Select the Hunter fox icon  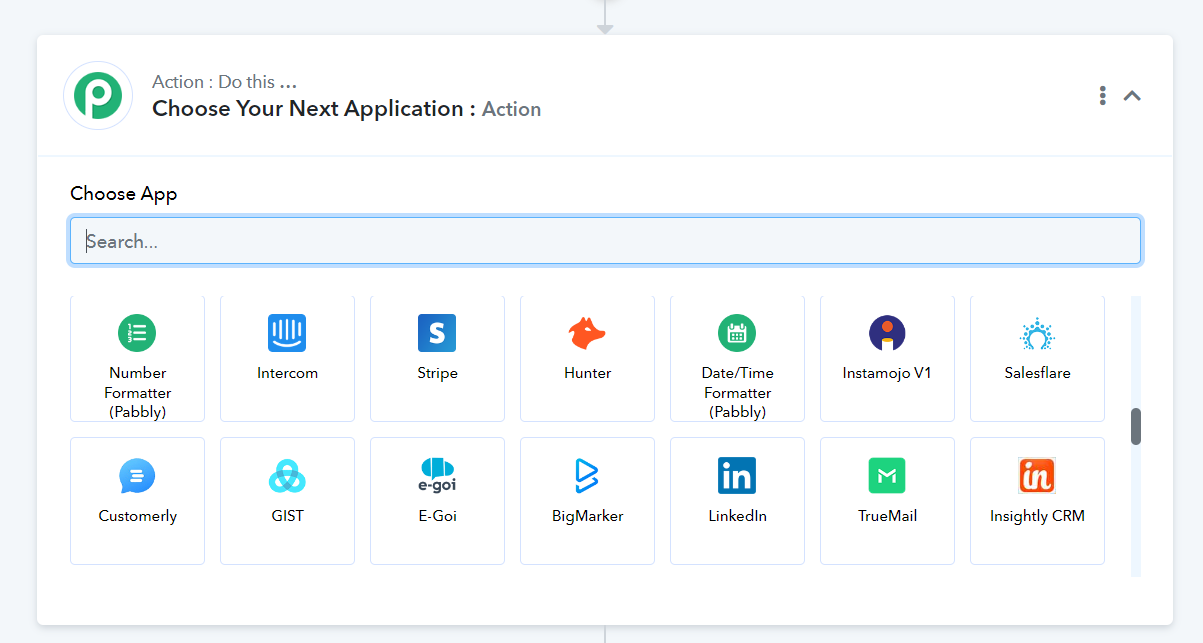click(x=587, y=333)
